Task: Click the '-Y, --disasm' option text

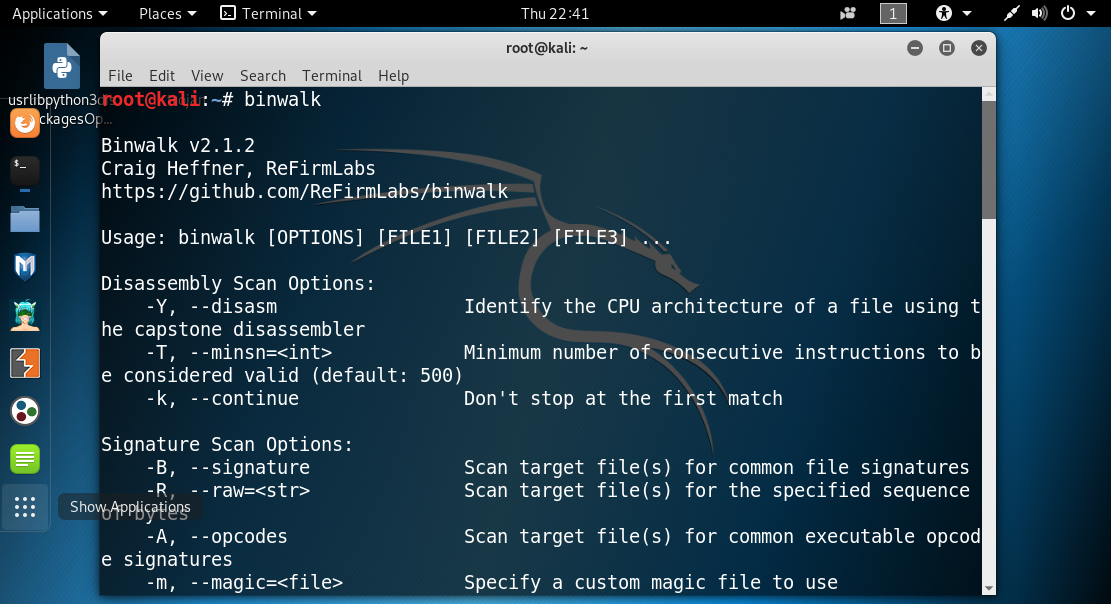Action: (211, 306)
